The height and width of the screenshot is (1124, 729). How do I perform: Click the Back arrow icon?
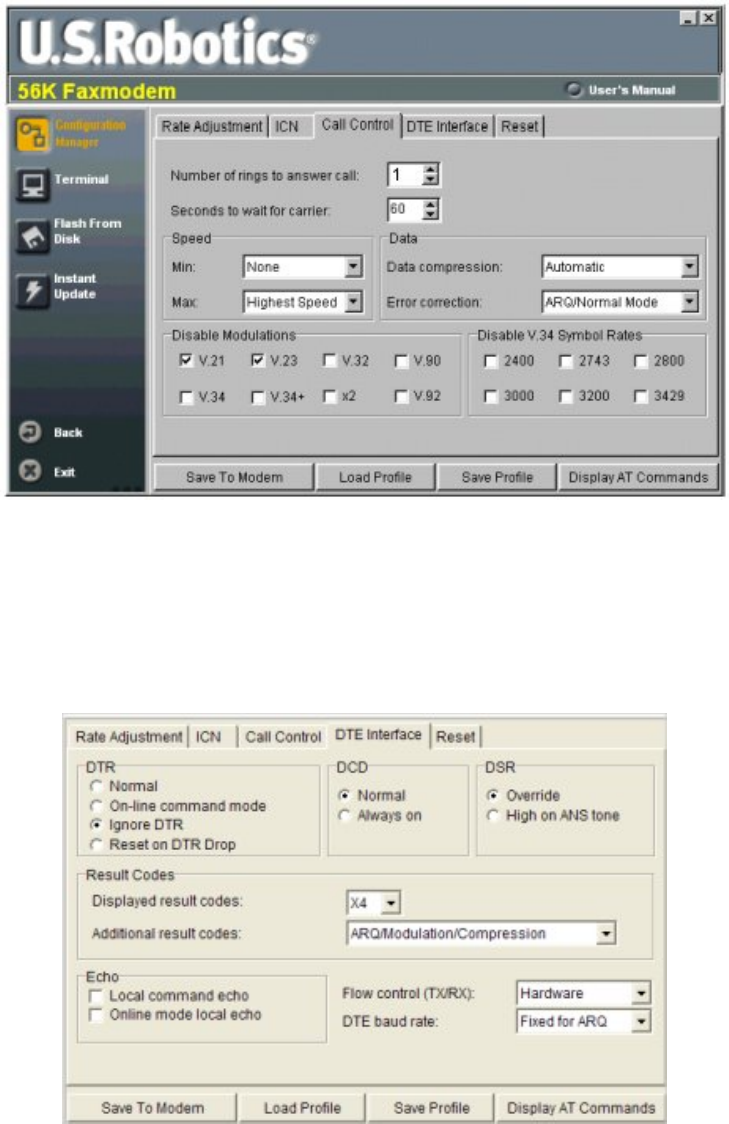pyautogui.click(x=30, y=432)
